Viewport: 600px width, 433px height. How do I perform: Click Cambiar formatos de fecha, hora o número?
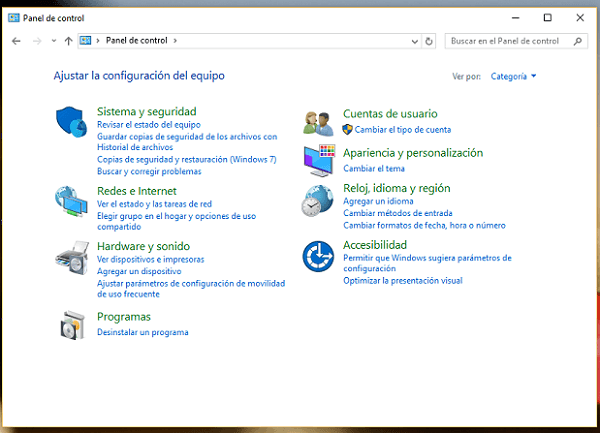(x=424, y=225)
